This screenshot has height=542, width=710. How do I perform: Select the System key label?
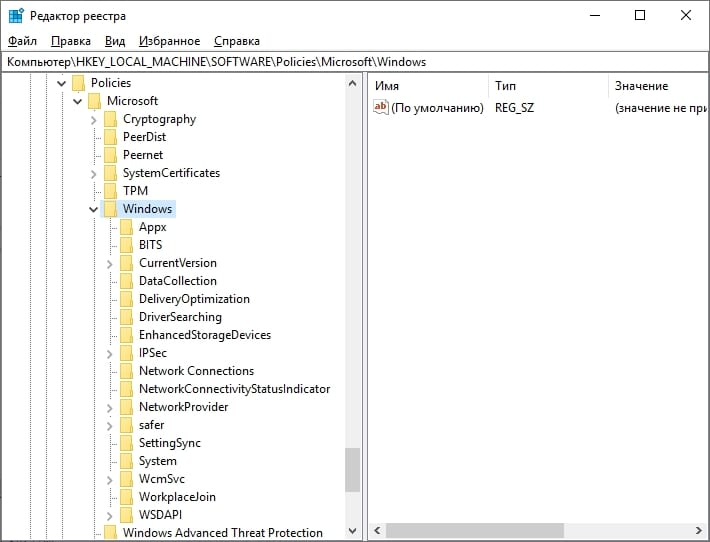(158, 461)
